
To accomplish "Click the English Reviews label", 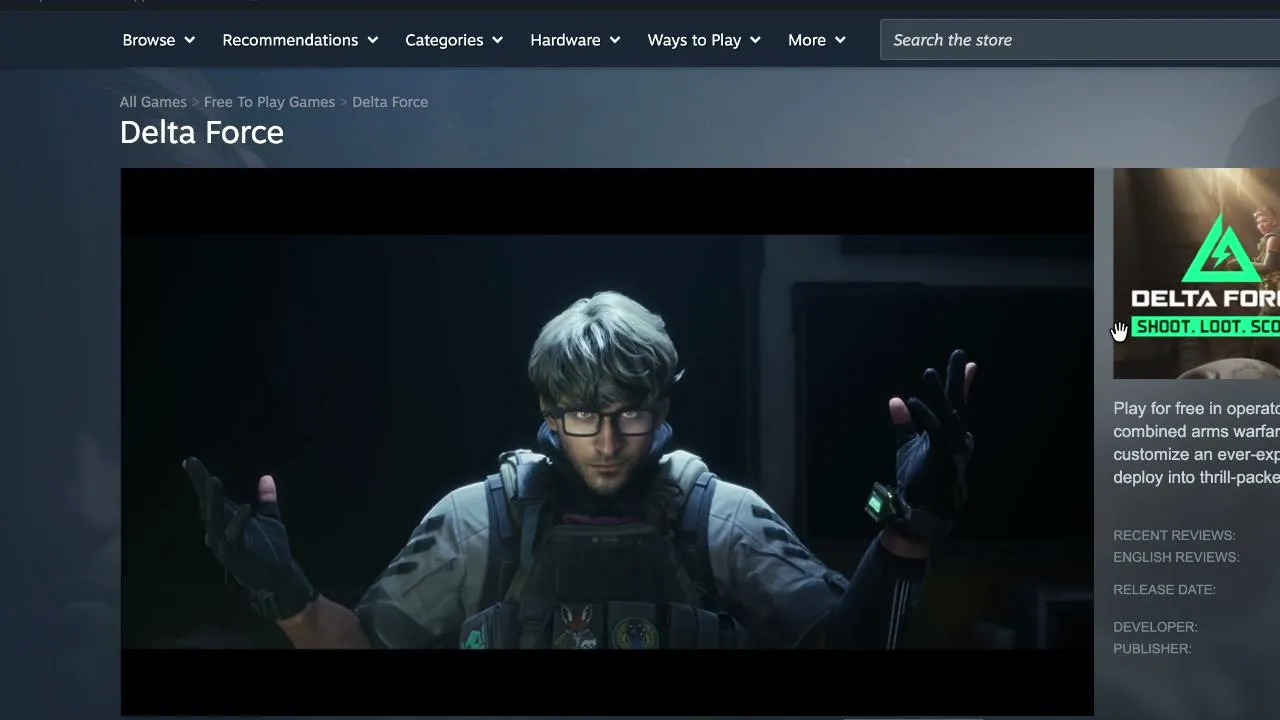I will click(x=1176, y=557).
